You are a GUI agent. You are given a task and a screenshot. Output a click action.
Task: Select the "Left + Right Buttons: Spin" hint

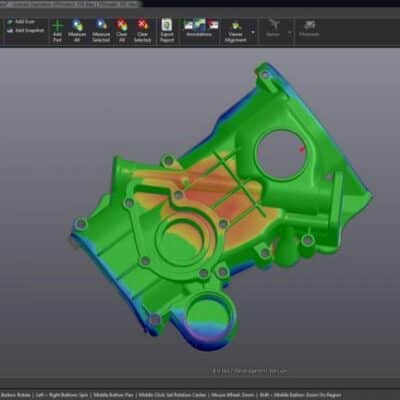(x=62, y=395)
